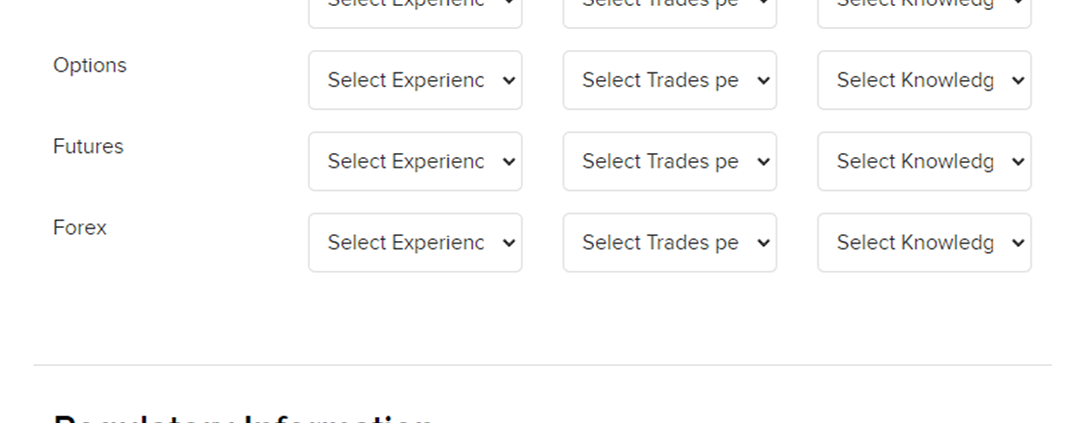This screenshot has width=1080, height=423.
Task: Click the chevron arrow on Futures trades select
Action: click(x=763, y=161)
